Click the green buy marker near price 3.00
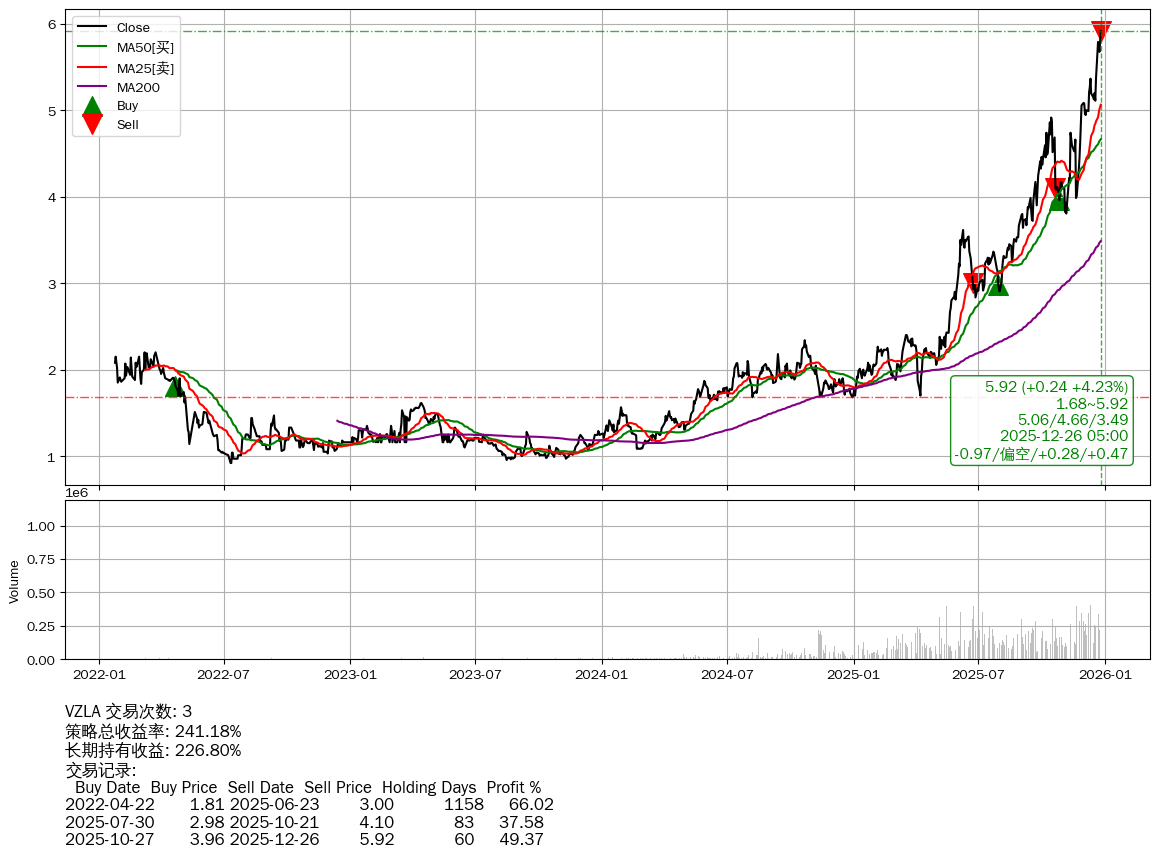Screen dimensions: 1160x857 997,286
